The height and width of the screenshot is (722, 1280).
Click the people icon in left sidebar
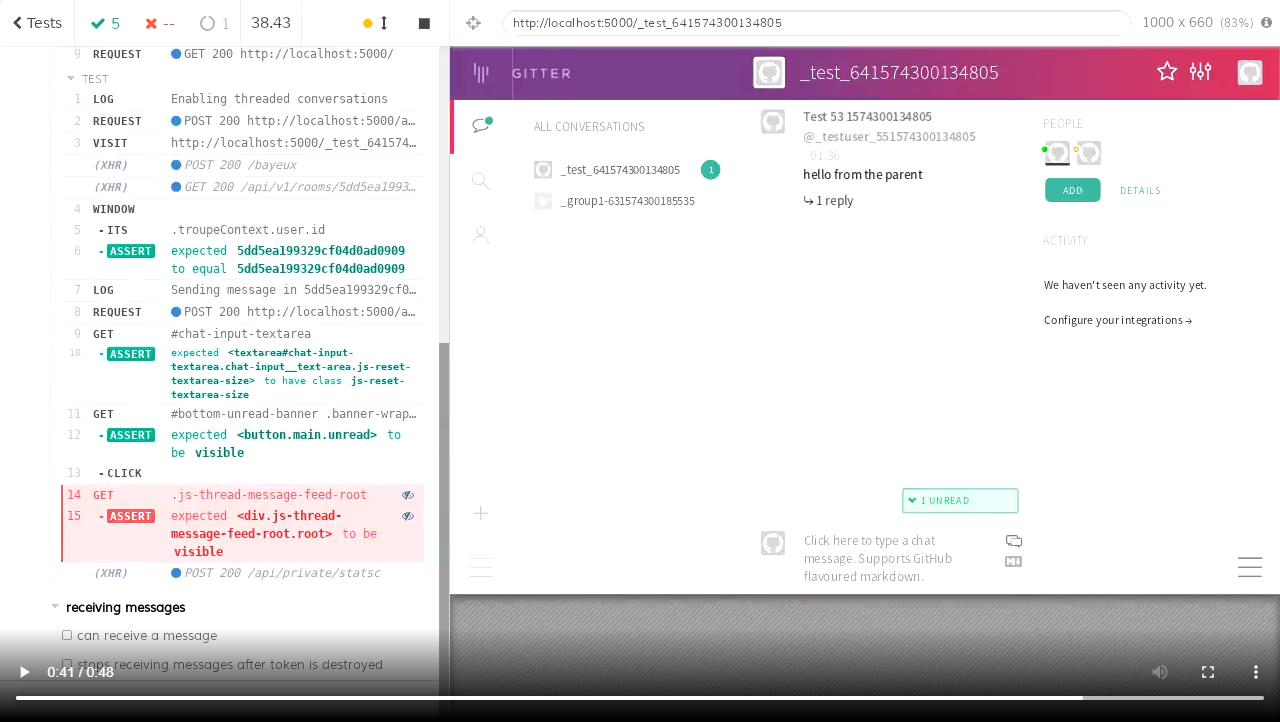click(x=481, y=235)
